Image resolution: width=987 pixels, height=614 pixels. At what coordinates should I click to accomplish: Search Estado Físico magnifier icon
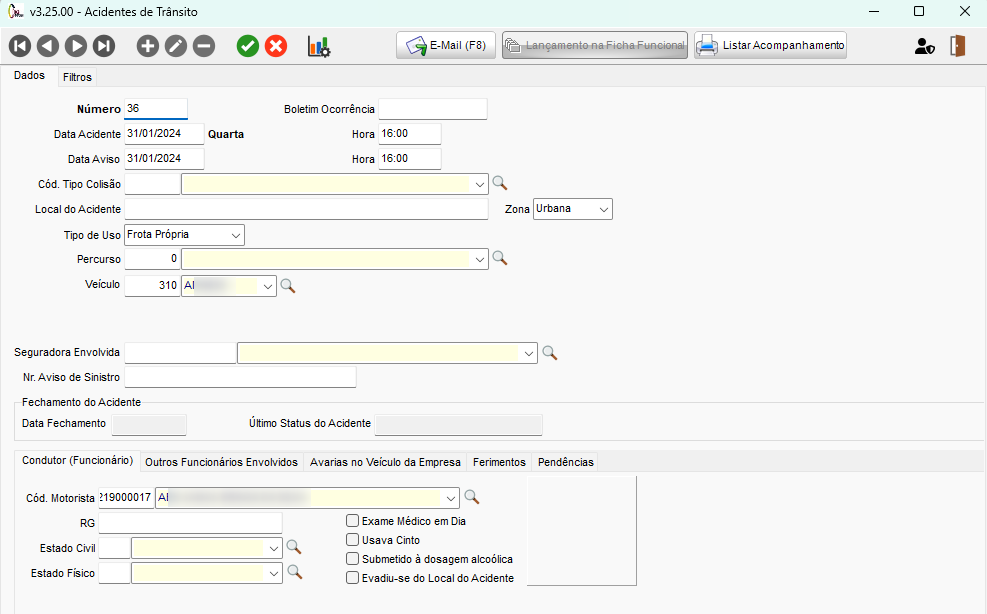pos(295,572)
